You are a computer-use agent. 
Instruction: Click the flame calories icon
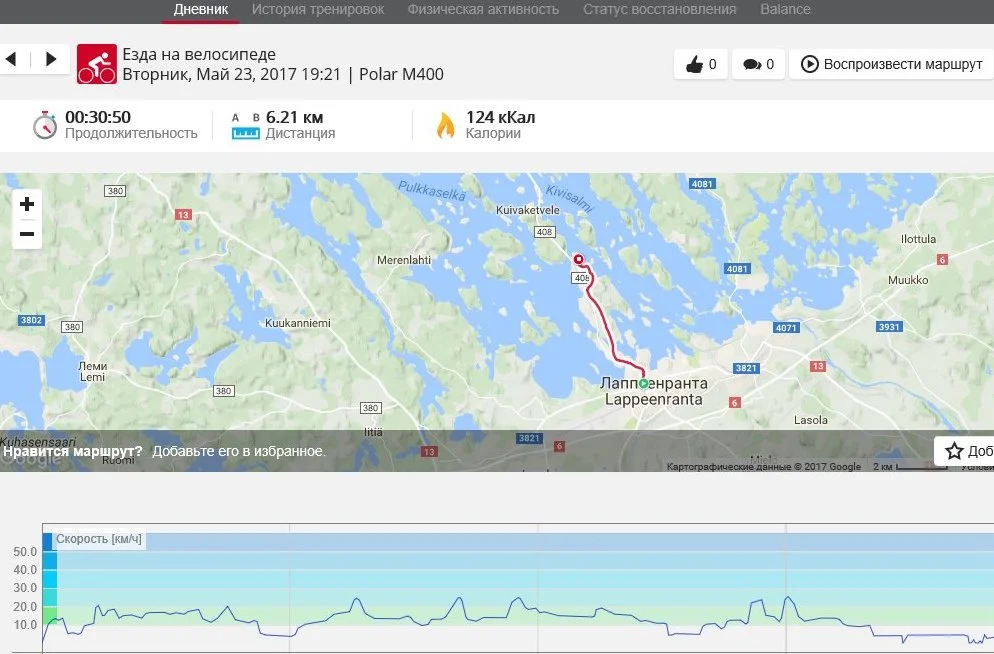click(446, 125)
